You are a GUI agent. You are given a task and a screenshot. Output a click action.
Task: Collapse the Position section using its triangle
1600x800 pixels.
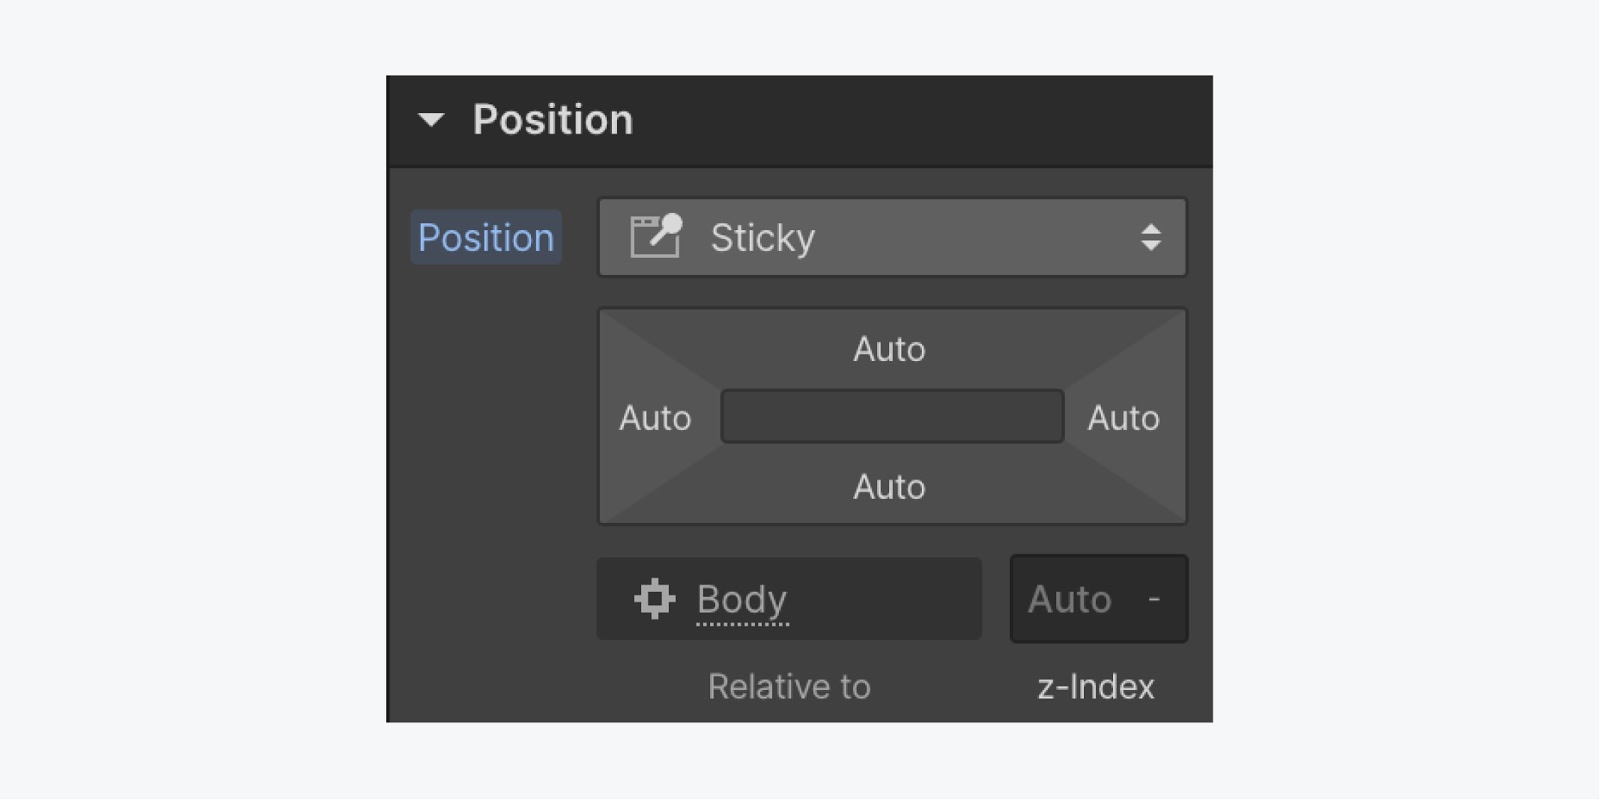point(431,120)
